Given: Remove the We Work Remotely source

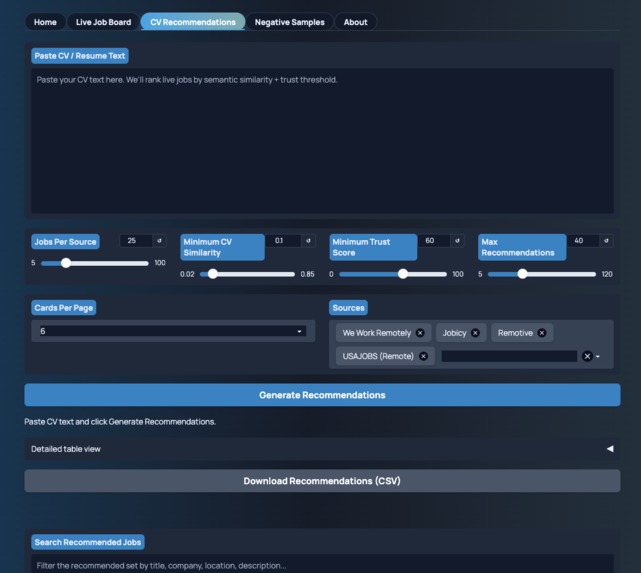Looking at the screenshot, I should point(420,333).
